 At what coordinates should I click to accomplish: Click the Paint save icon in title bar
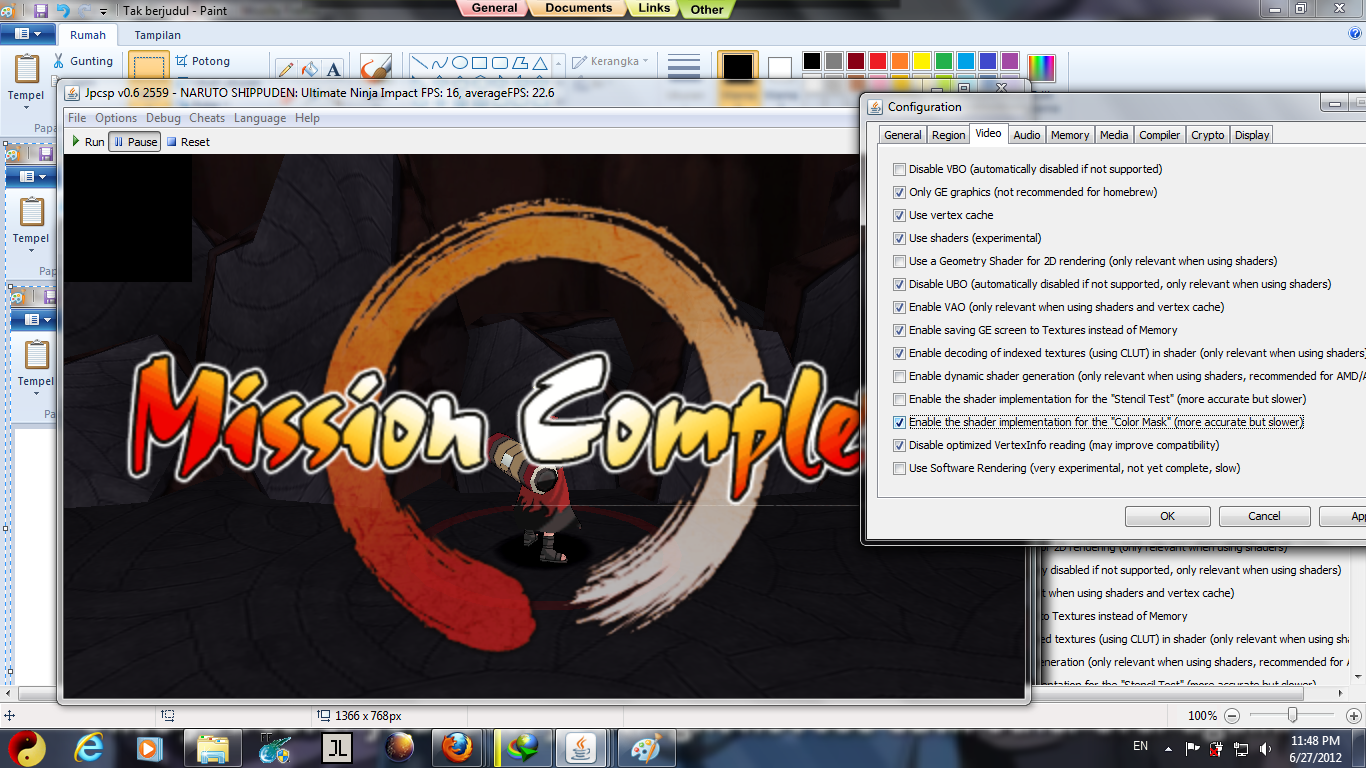point(41,10)
